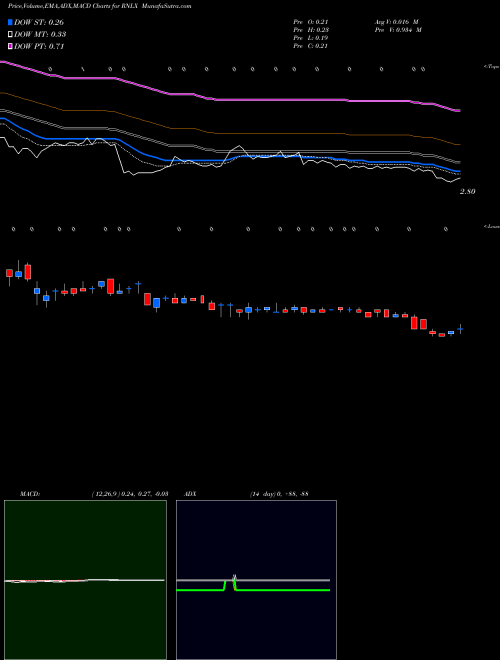Click the 2.80 price label on EMA chart
This screenshot has width=500, height=660.
[x=468, y=192]
